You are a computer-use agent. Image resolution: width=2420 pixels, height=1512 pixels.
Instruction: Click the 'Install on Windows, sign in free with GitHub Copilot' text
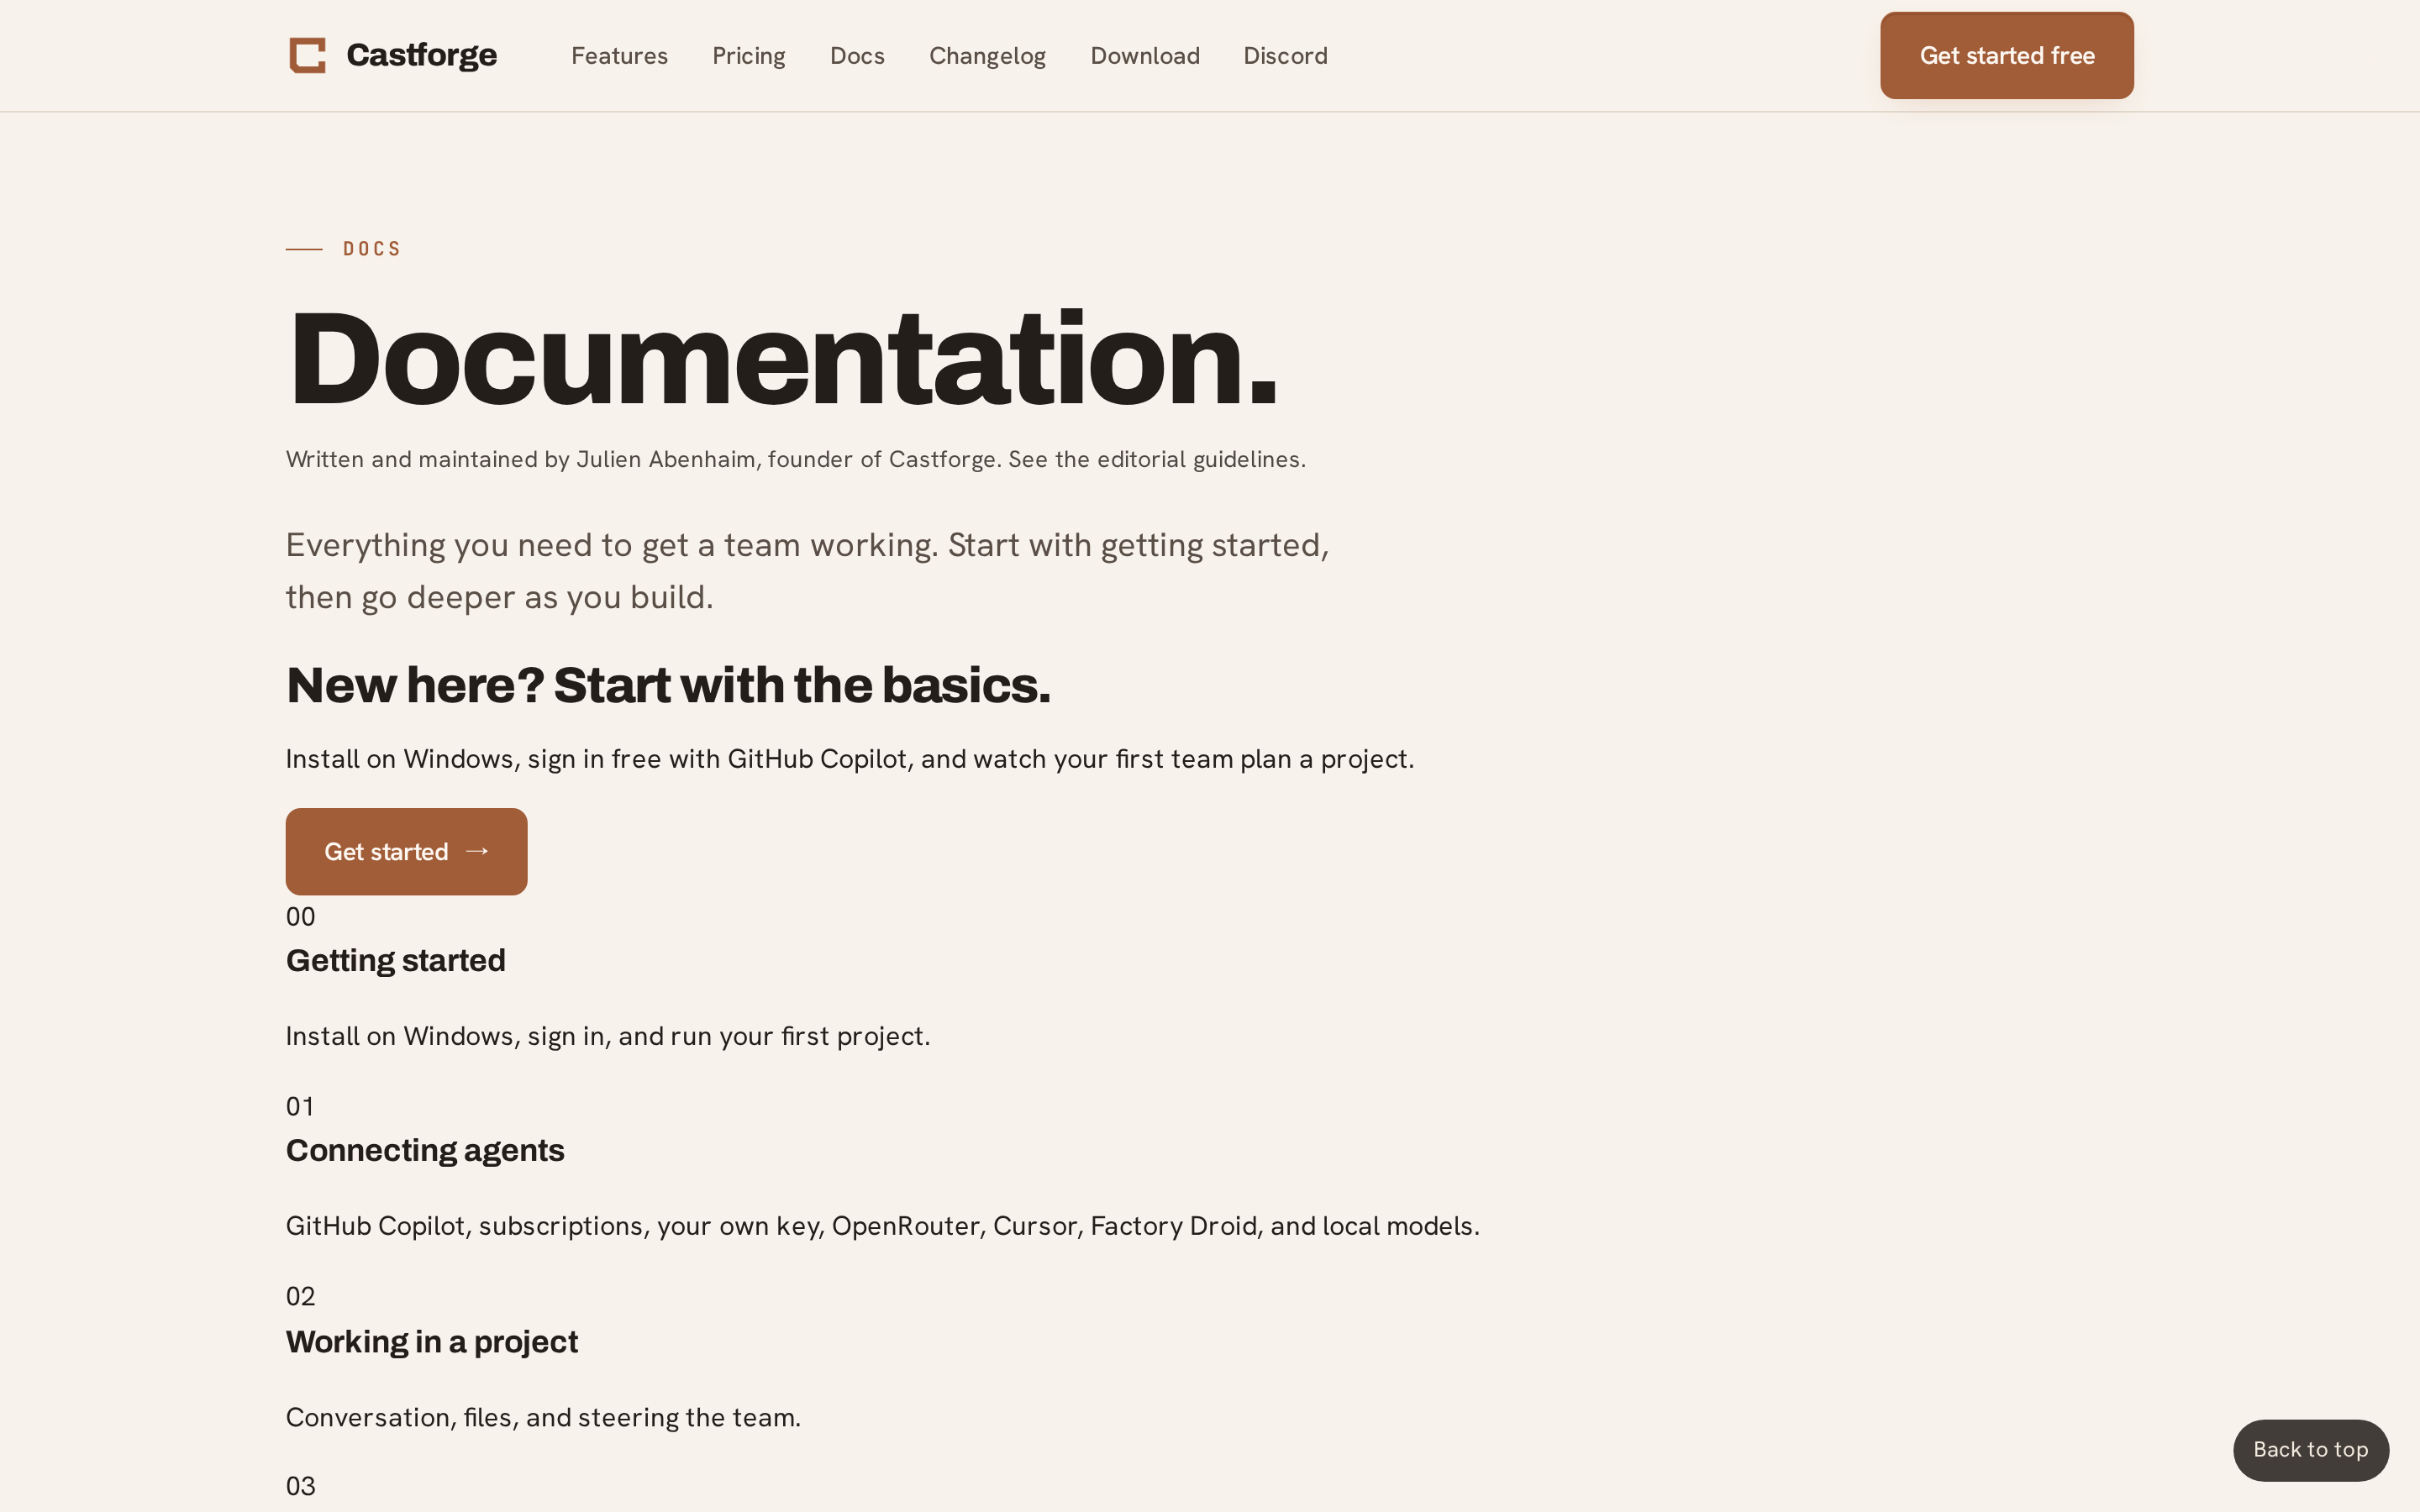(x=850, y=759)
